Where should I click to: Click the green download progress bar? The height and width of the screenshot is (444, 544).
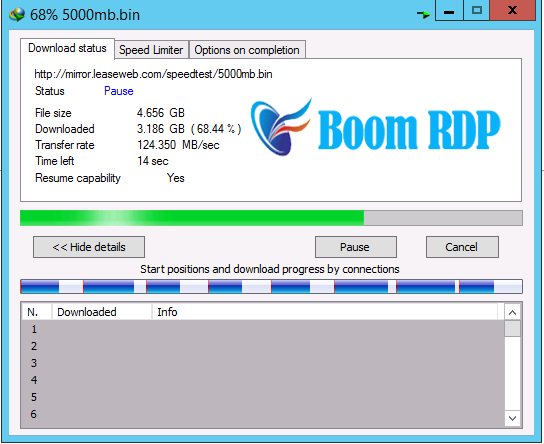click(271, 218)
